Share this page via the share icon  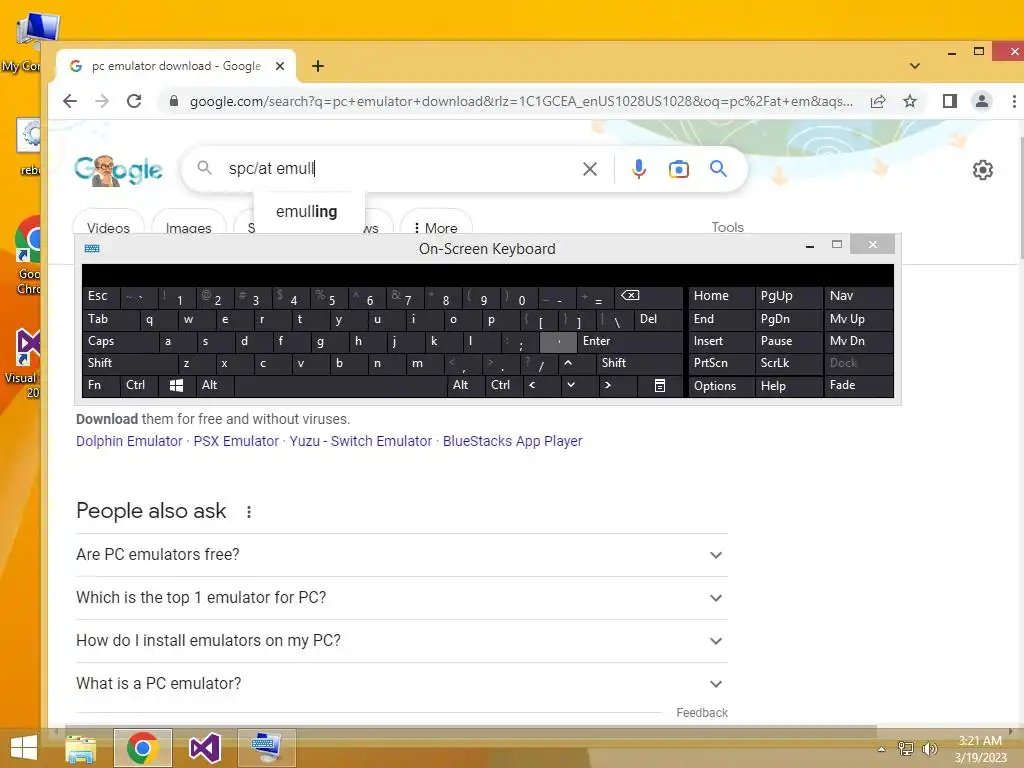tap(878, 101)
